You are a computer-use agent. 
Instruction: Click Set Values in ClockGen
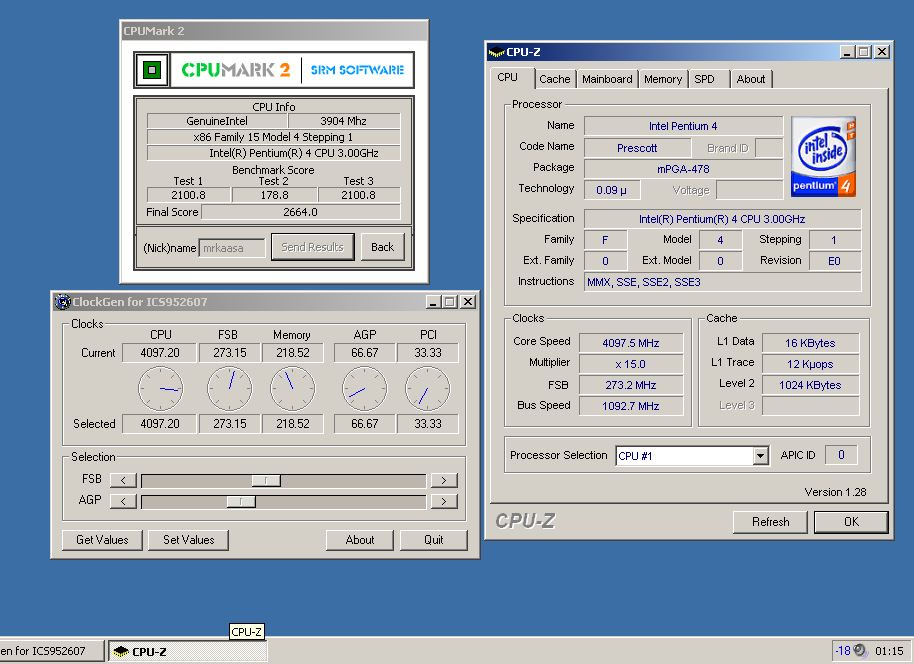pyautogui.click(x=188, y=540)
